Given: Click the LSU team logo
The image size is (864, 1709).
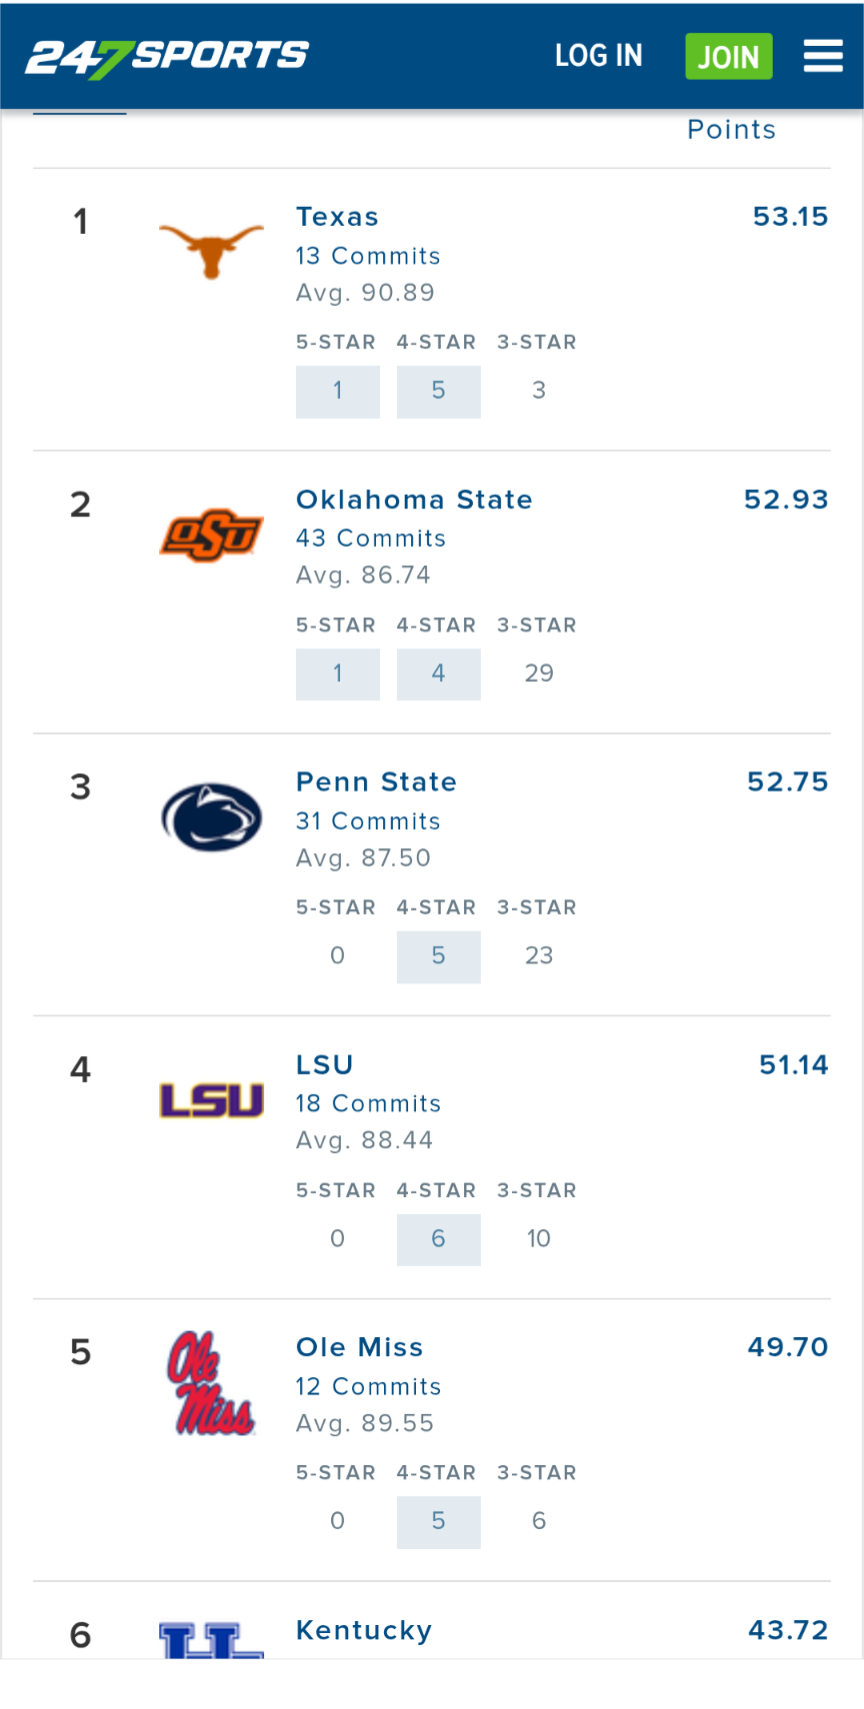Looking at the screenshot, I should click(211, 1100).
